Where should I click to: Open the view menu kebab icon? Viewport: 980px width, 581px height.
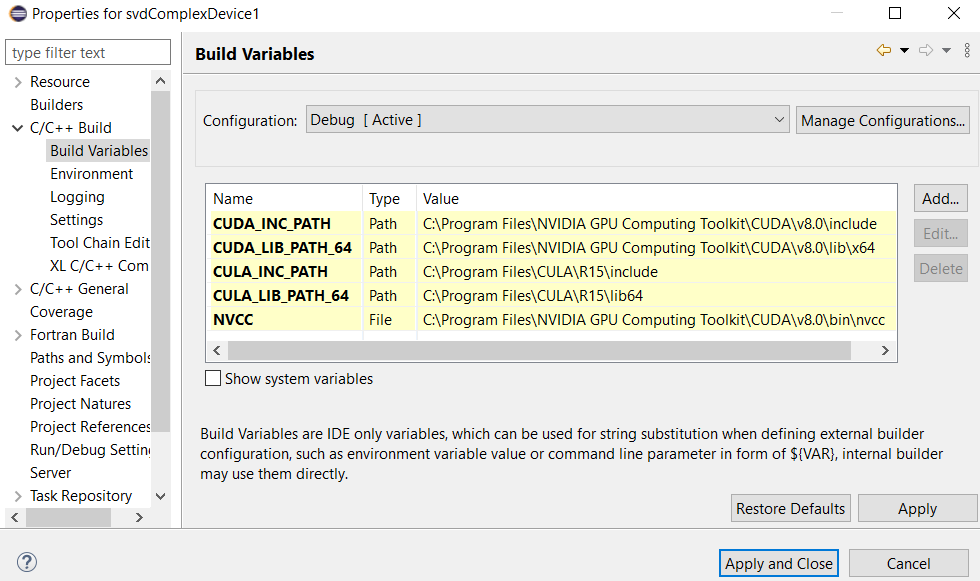tap(966, 51)
